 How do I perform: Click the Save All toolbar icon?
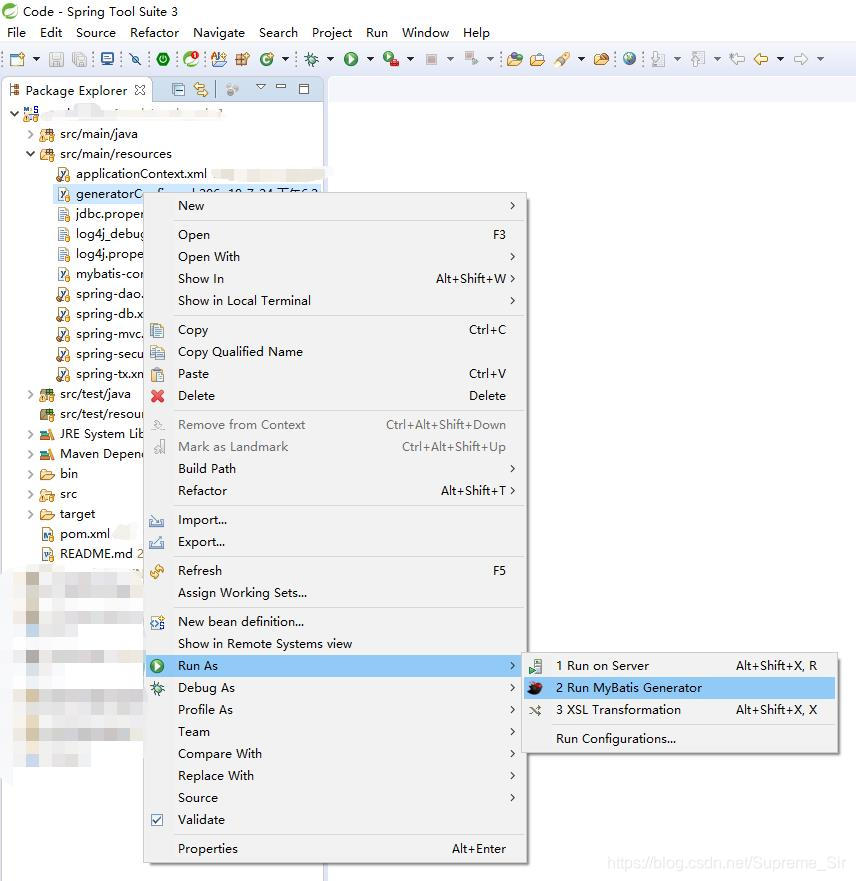coord(80,59)
